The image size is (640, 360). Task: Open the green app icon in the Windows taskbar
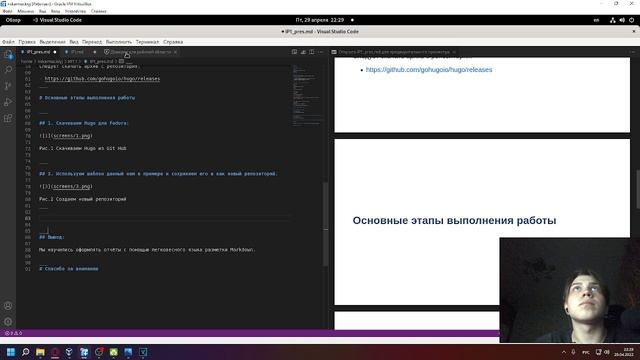(x=113, y=352)
